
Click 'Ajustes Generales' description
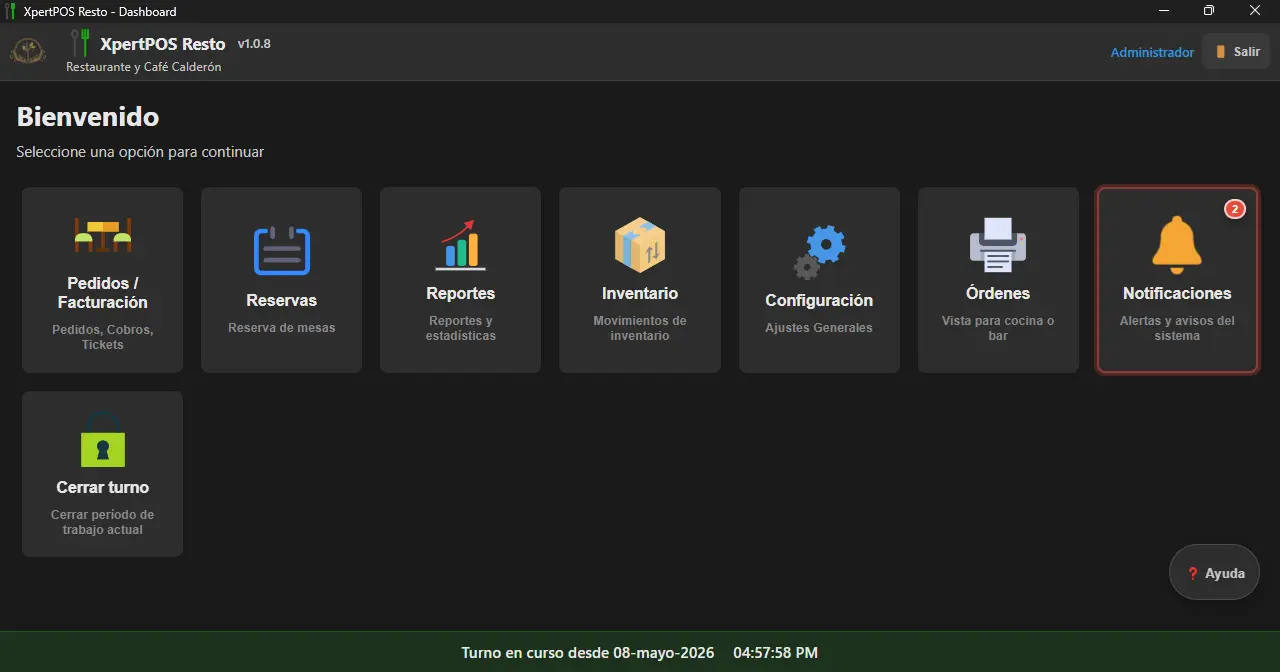point(819,328)
